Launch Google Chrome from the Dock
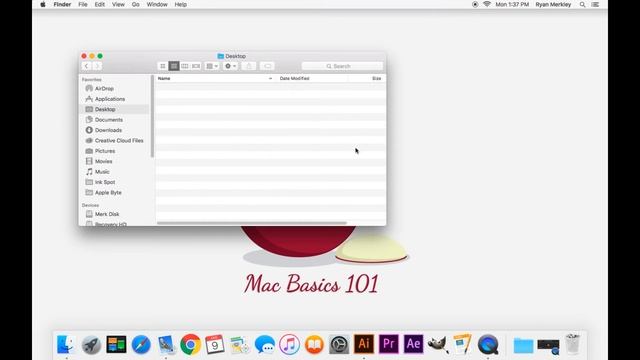Screen dimensions: 640x360 191,345
